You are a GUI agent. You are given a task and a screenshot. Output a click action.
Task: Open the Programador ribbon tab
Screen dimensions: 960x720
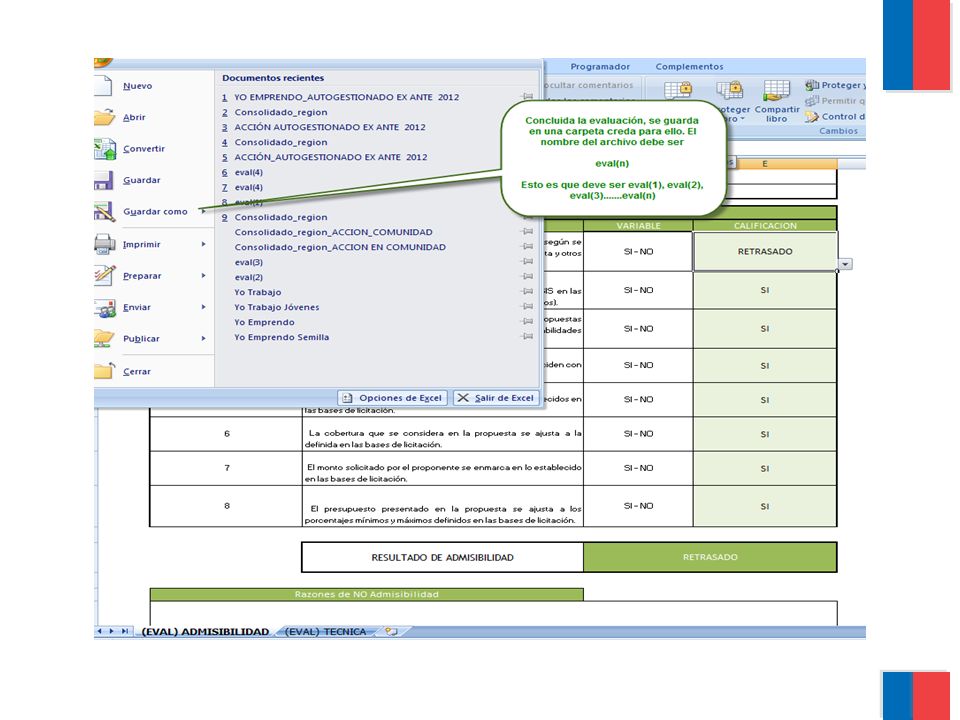pos(600,67)
